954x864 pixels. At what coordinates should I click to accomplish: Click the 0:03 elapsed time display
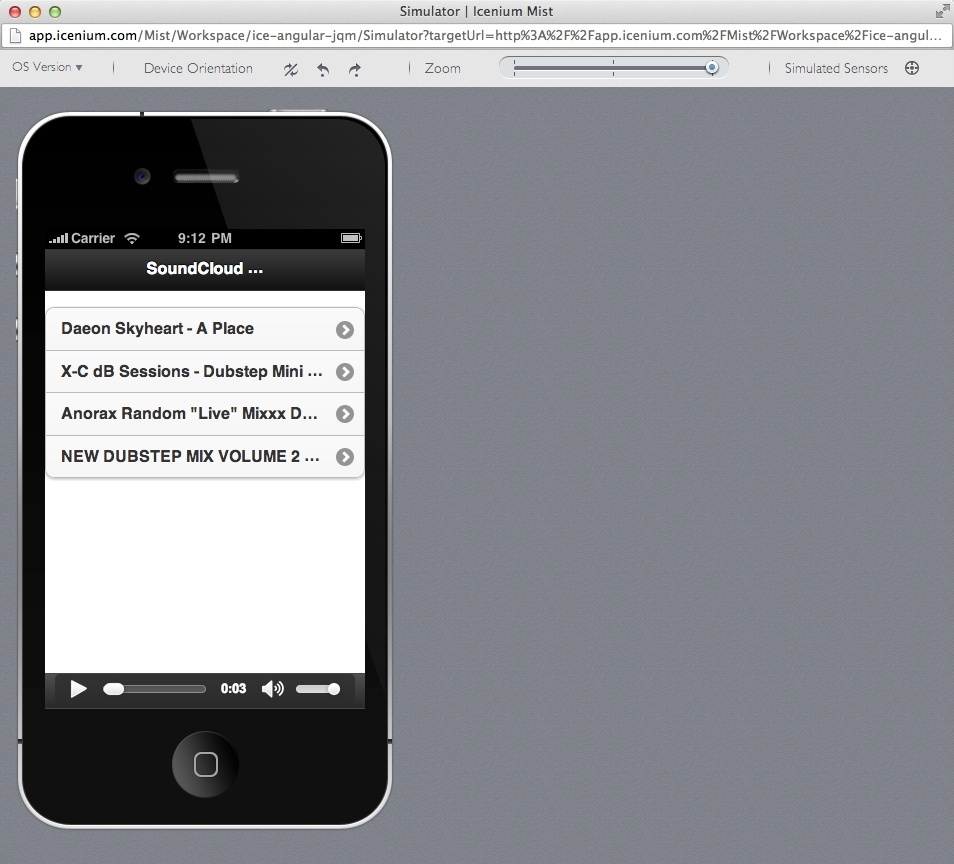tap(233, 689)
